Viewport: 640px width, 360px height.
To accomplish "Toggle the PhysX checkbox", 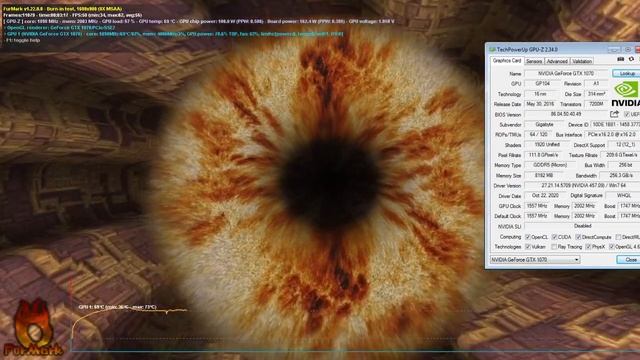I will [x=588, y=247].
